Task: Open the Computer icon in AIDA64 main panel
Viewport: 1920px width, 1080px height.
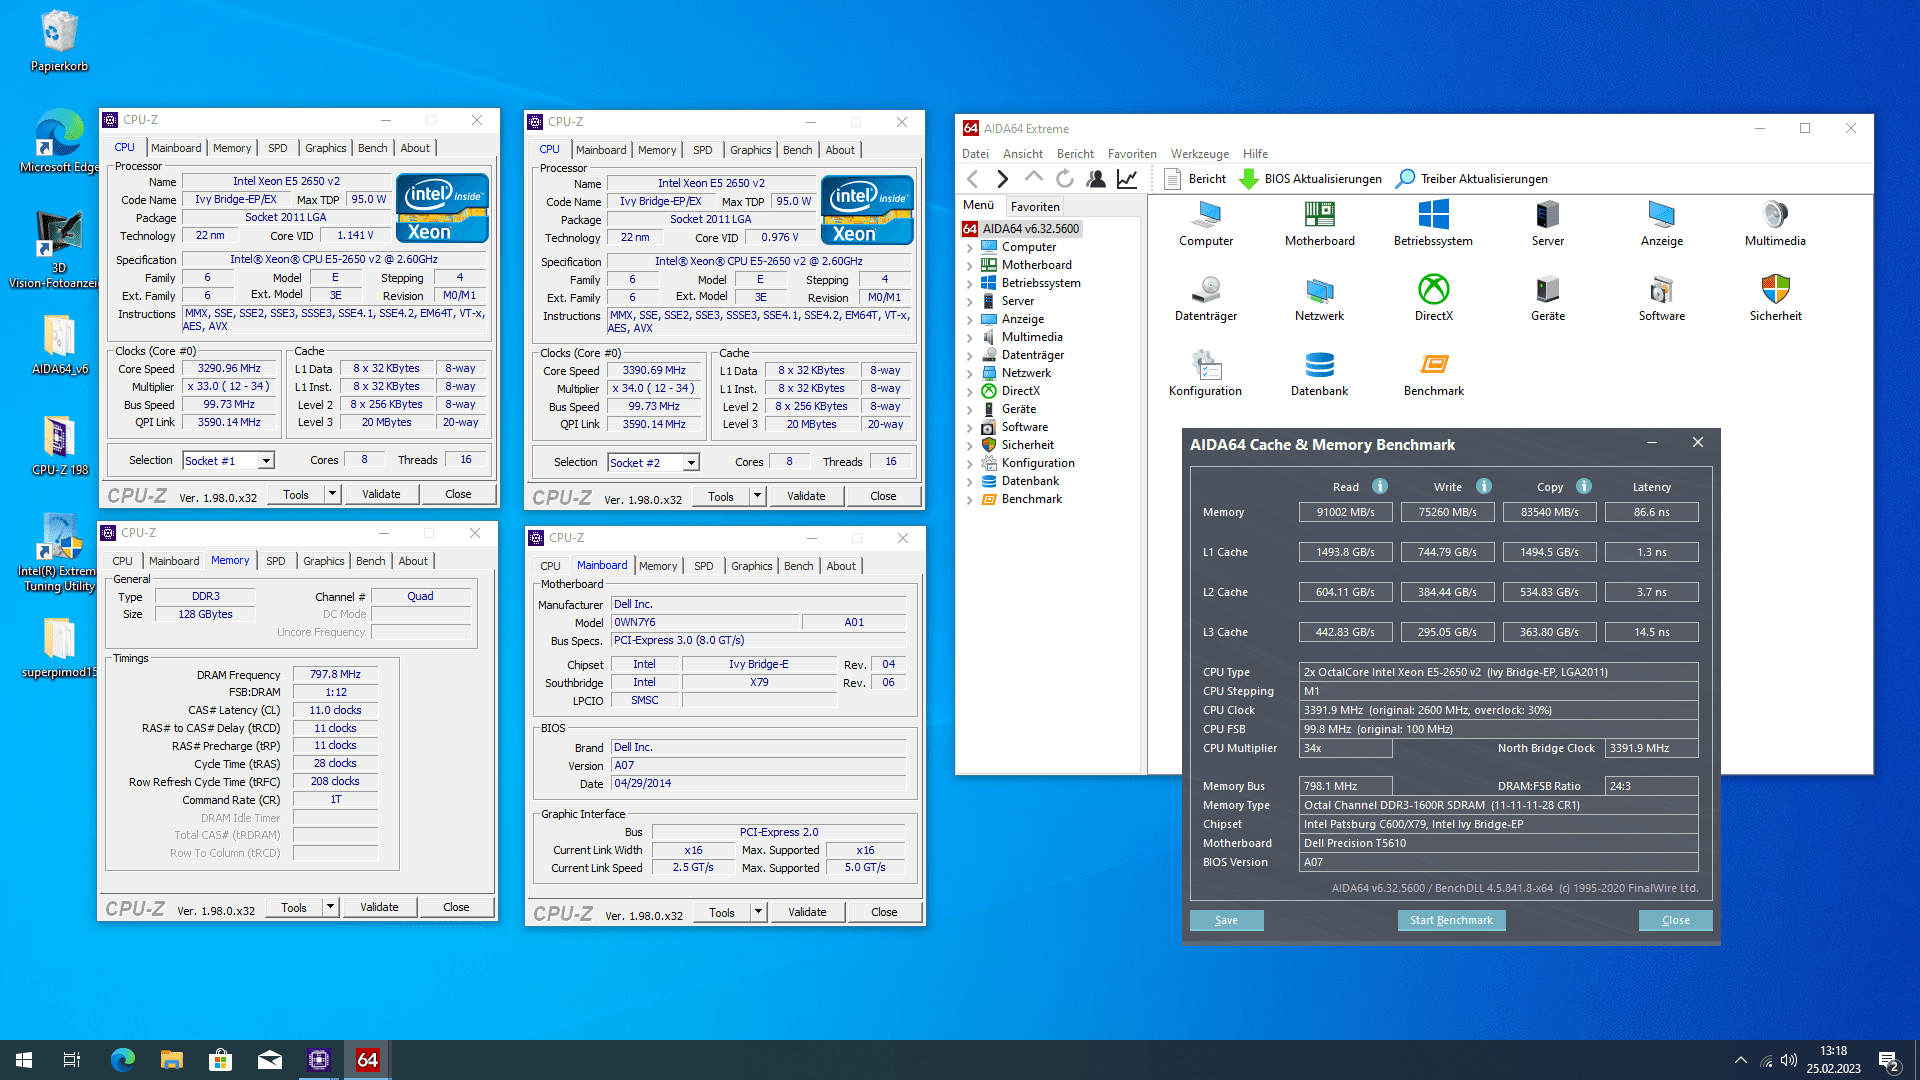Action: click(1206, 223)
